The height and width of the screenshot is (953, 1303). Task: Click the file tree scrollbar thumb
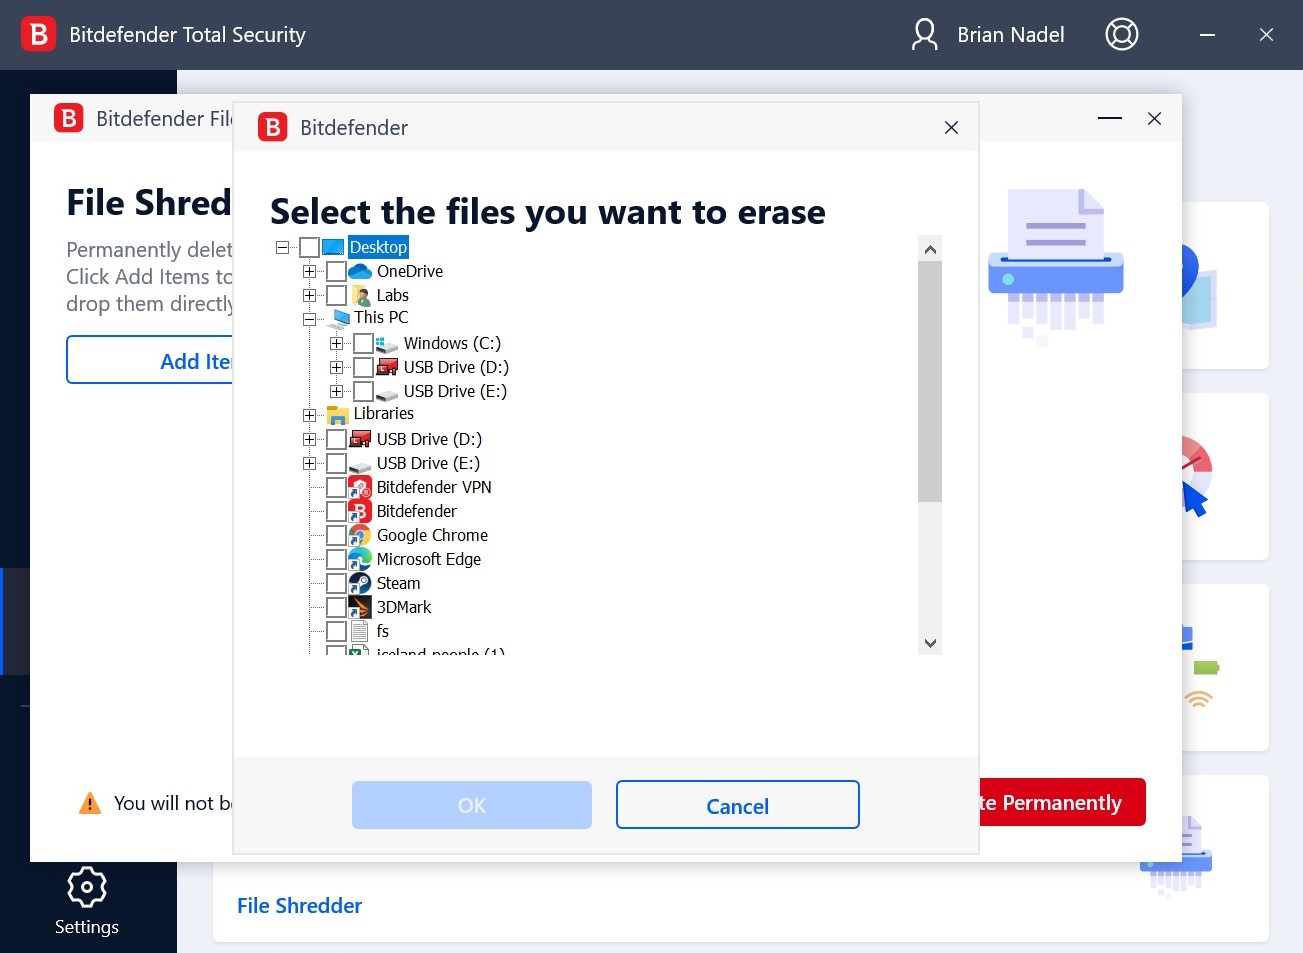click(x=930, y=381)
